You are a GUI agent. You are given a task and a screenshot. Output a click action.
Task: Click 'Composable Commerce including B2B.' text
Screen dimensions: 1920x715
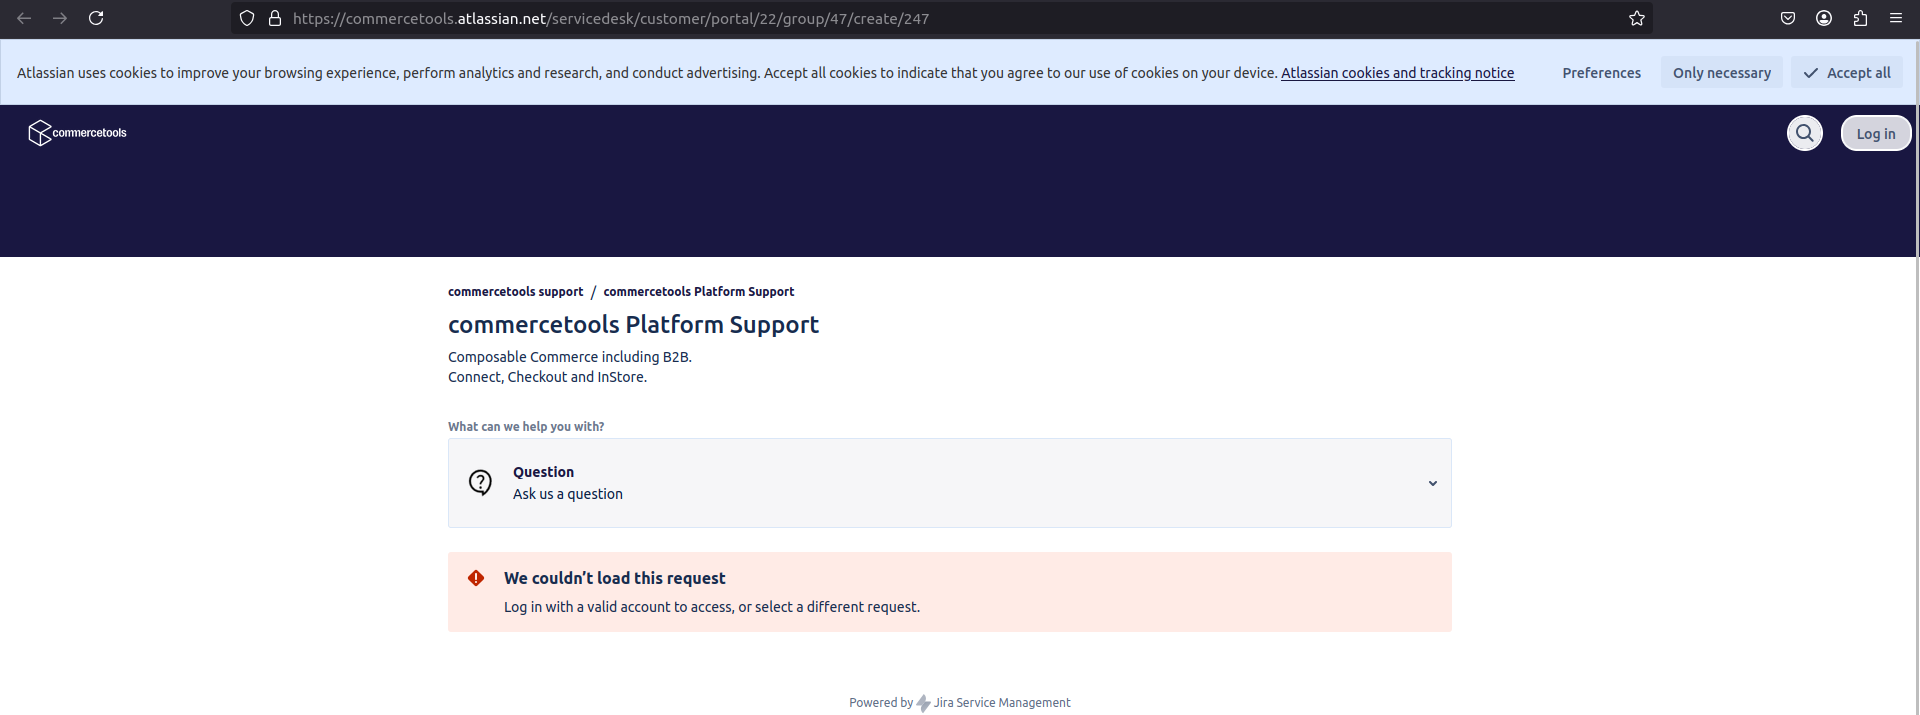pos(570,357)
